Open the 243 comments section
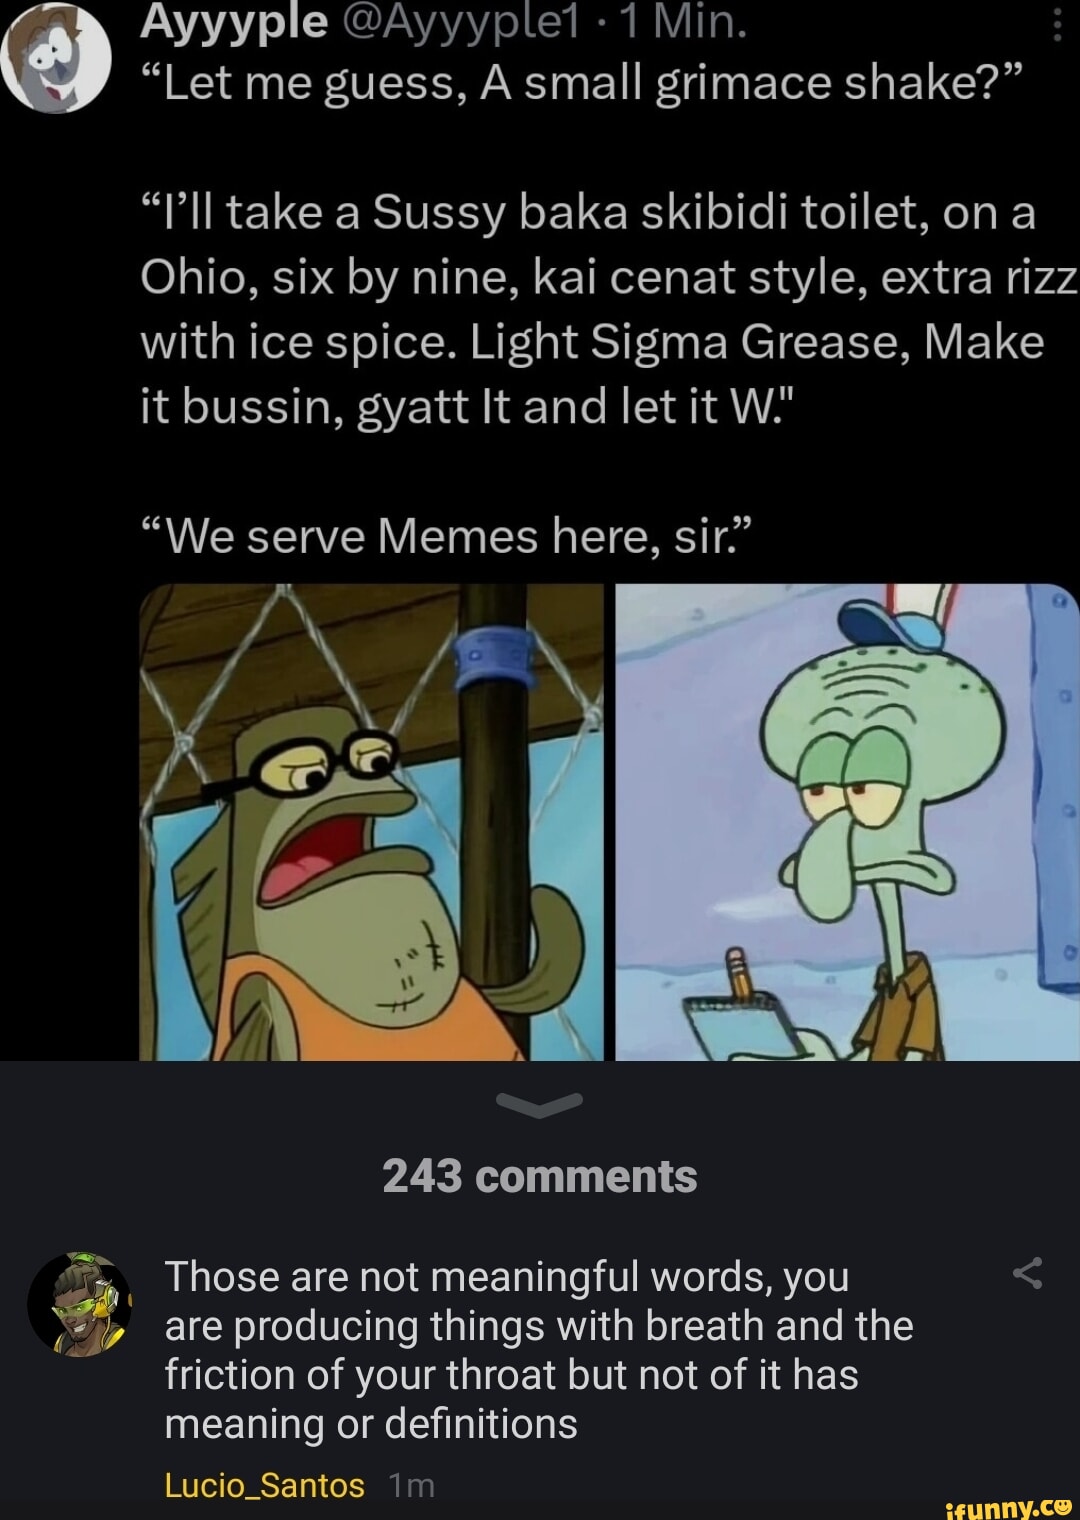 (540, 1176)
